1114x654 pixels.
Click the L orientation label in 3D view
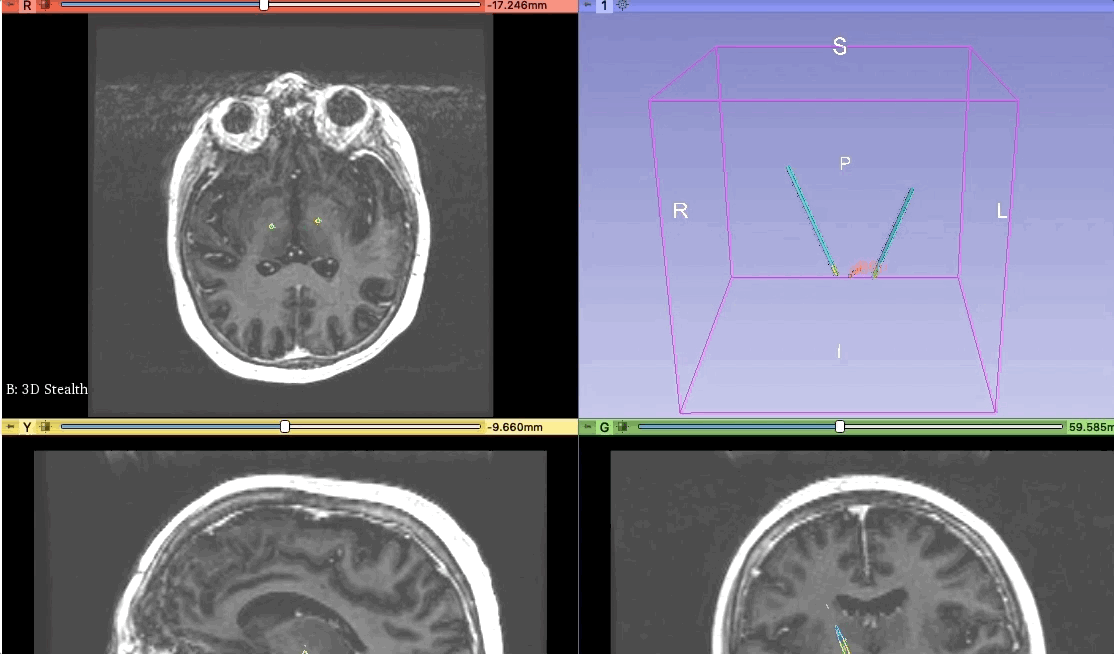pyautogui.click(x=1002, y=211)
